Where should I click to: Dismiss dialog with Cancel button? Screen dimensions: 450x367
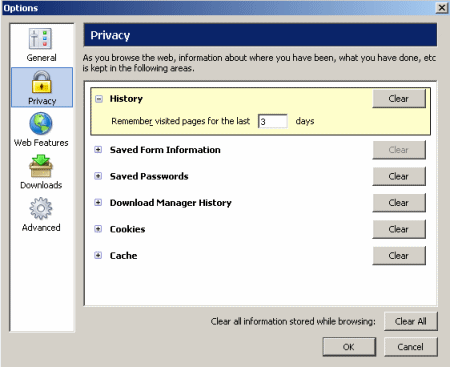point(411,347)
